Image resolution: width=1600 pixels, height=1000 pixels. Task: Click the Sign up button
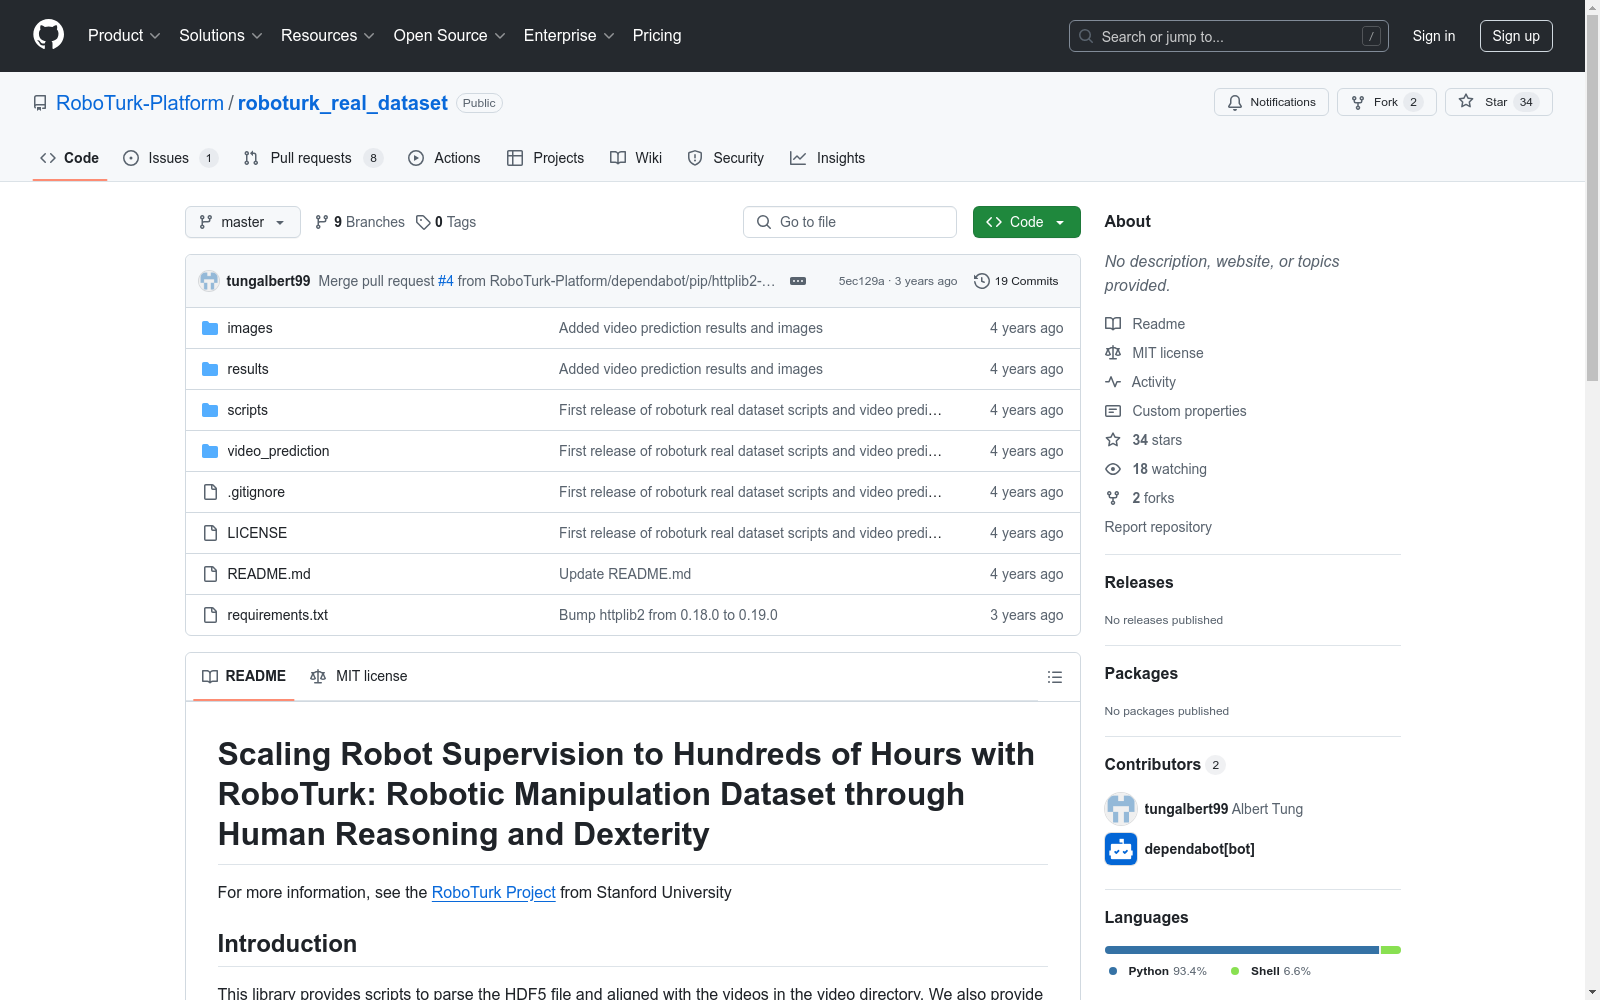1516,36
